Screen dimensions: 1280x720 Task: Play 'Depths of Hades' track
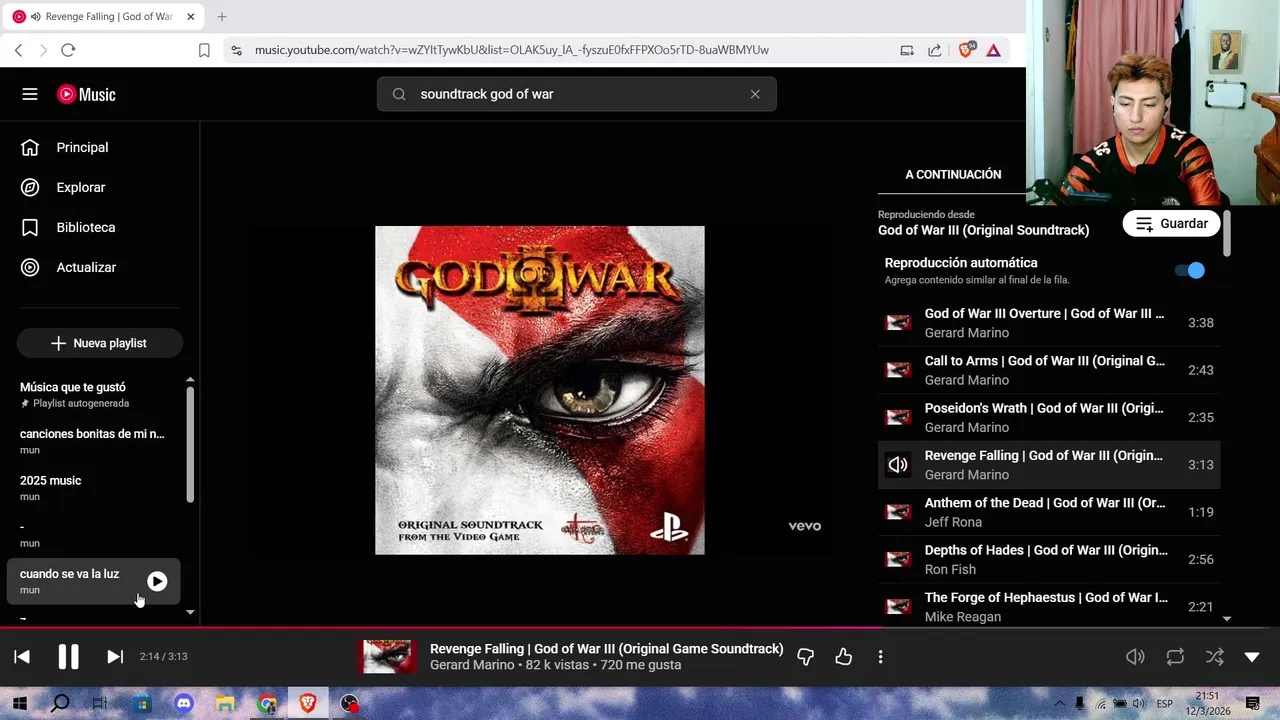tap(1049, 559)
